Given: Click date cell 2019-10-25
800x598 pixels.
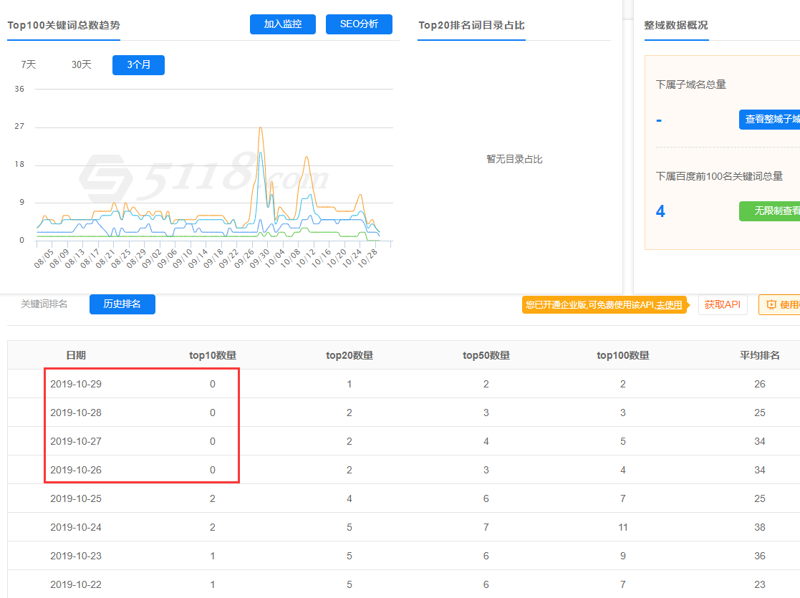Looking at the screenshot, I should coord(76,498).
